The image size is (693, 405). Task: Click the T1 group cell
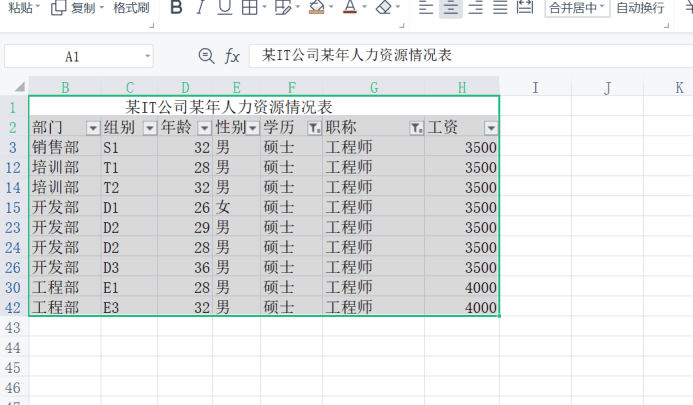pos(129,168)
